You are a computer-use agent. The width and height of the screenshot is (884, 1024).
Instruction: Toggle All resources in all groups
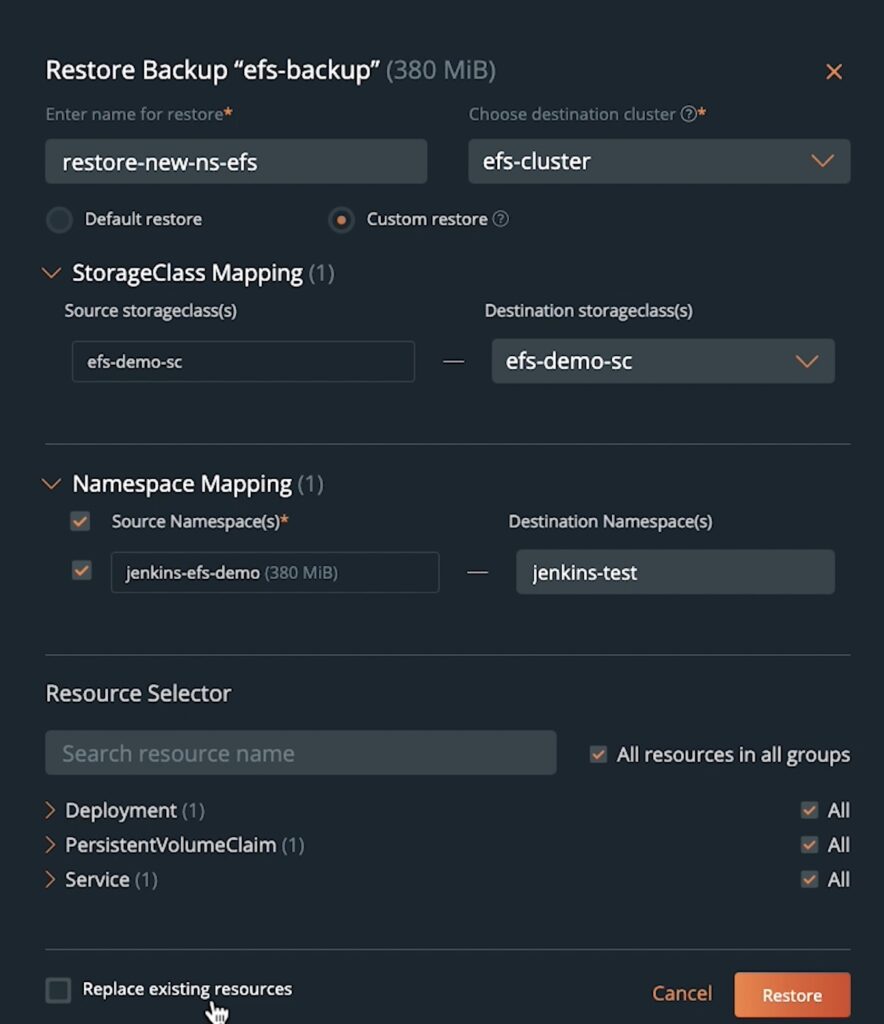pyautogui.click(x=598, y=755)
